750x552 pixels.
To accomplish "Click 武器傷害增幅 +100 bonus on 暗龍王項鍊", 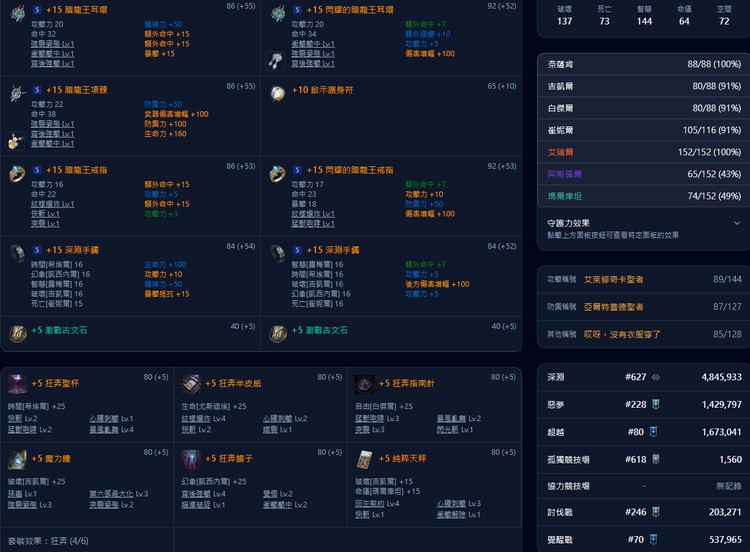I will [176, 114].
